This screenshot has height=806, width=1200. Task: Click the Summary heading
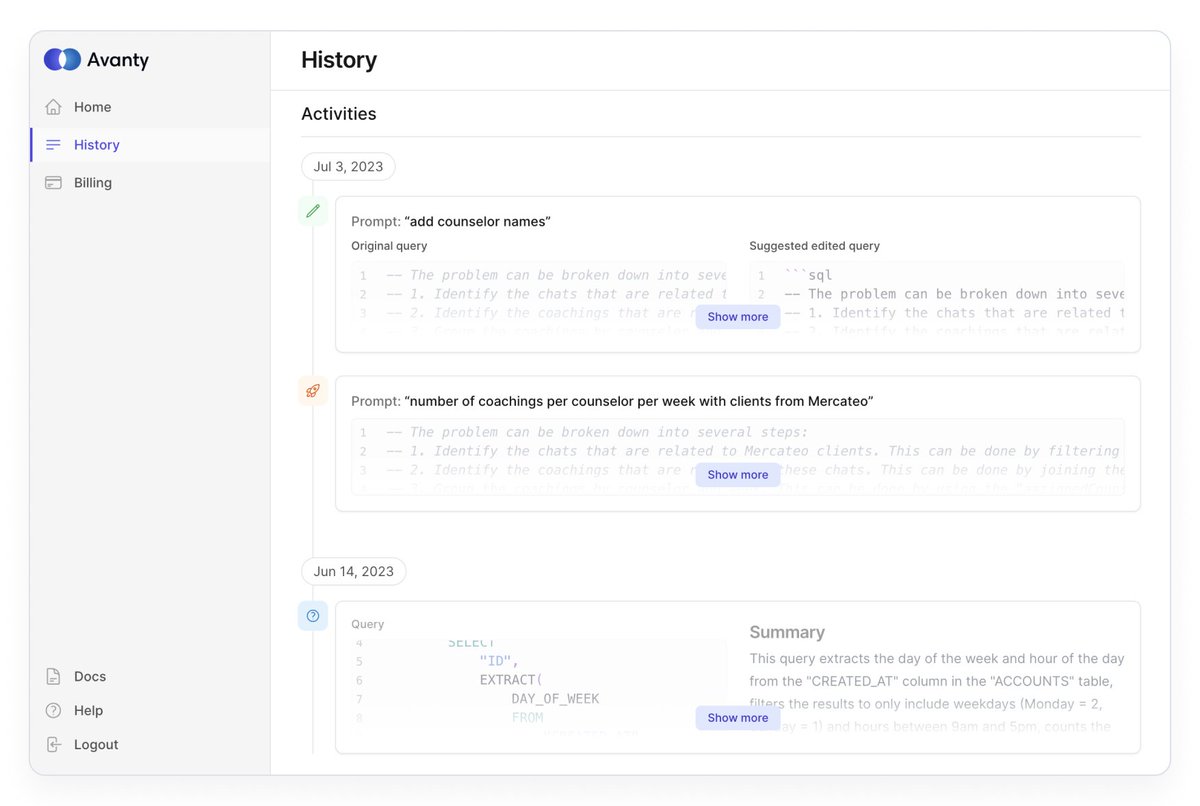787,633
